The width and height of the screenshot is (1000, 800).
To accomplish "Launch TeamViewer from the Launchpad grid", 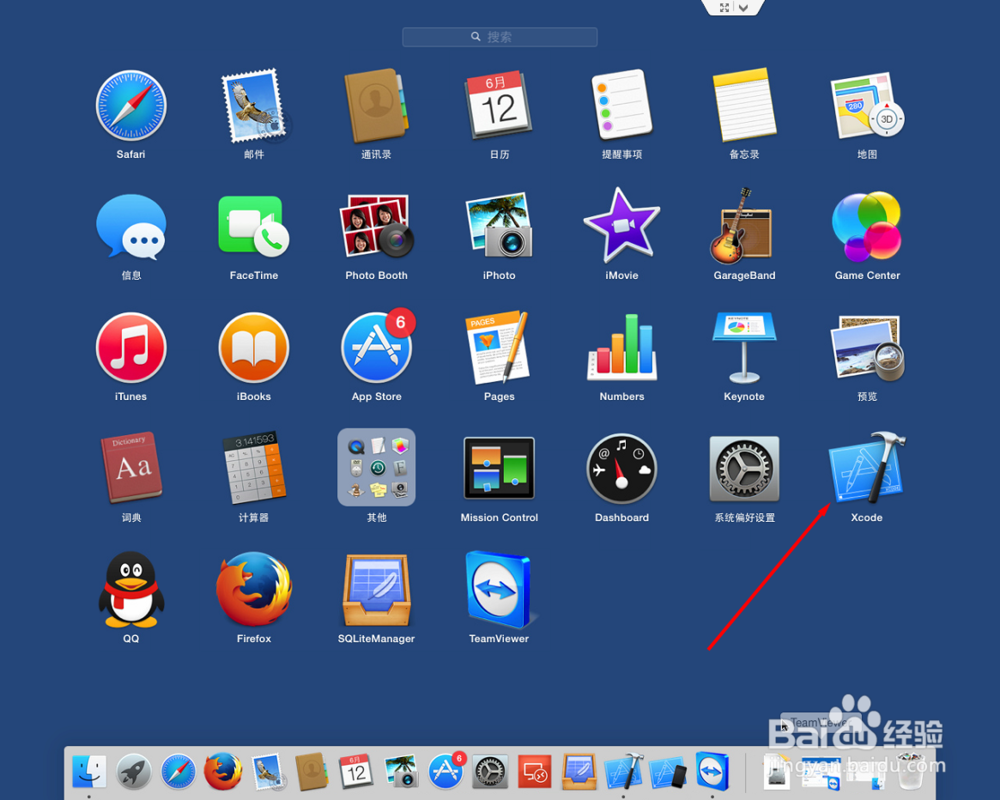I will pos(499,589).
